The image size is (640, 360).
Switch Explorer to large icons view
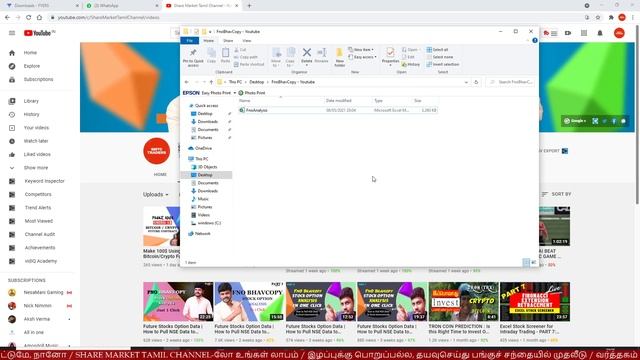point(533,262)
